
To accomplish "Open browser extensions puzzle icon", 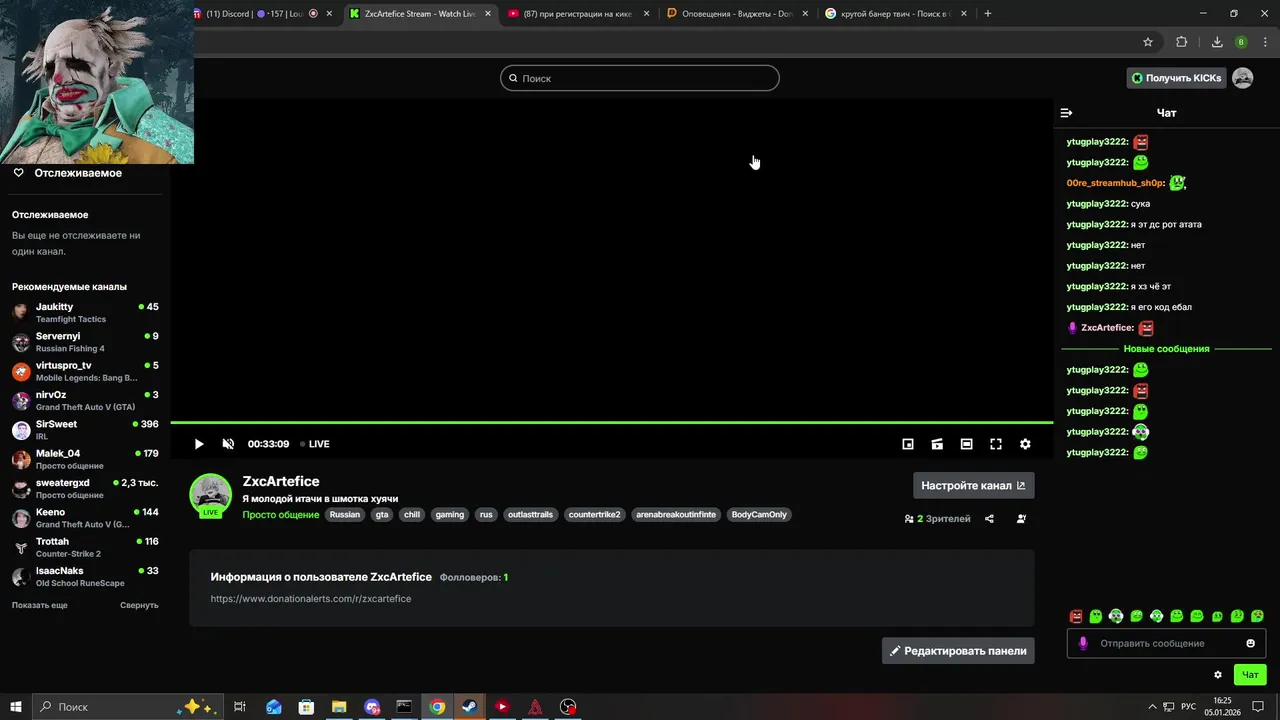I will [x=1182, y=42].
